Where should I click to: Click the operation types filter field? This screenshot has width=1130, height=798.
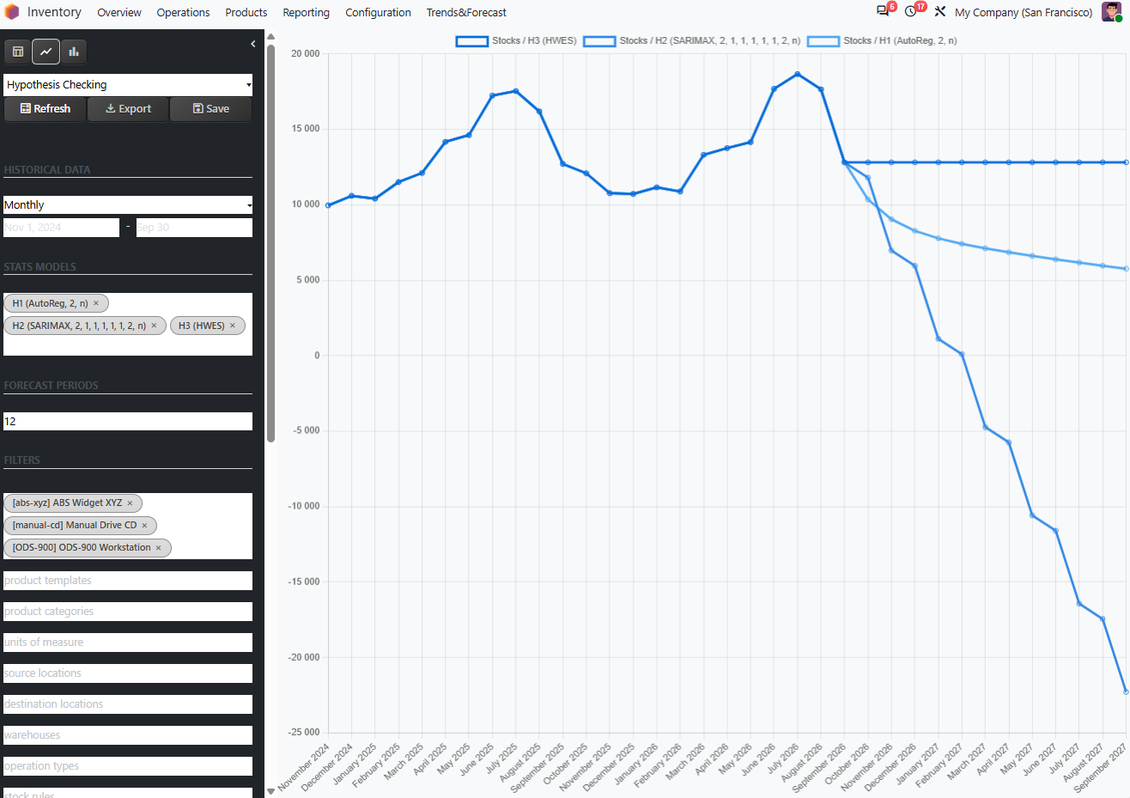click(128, 766)
